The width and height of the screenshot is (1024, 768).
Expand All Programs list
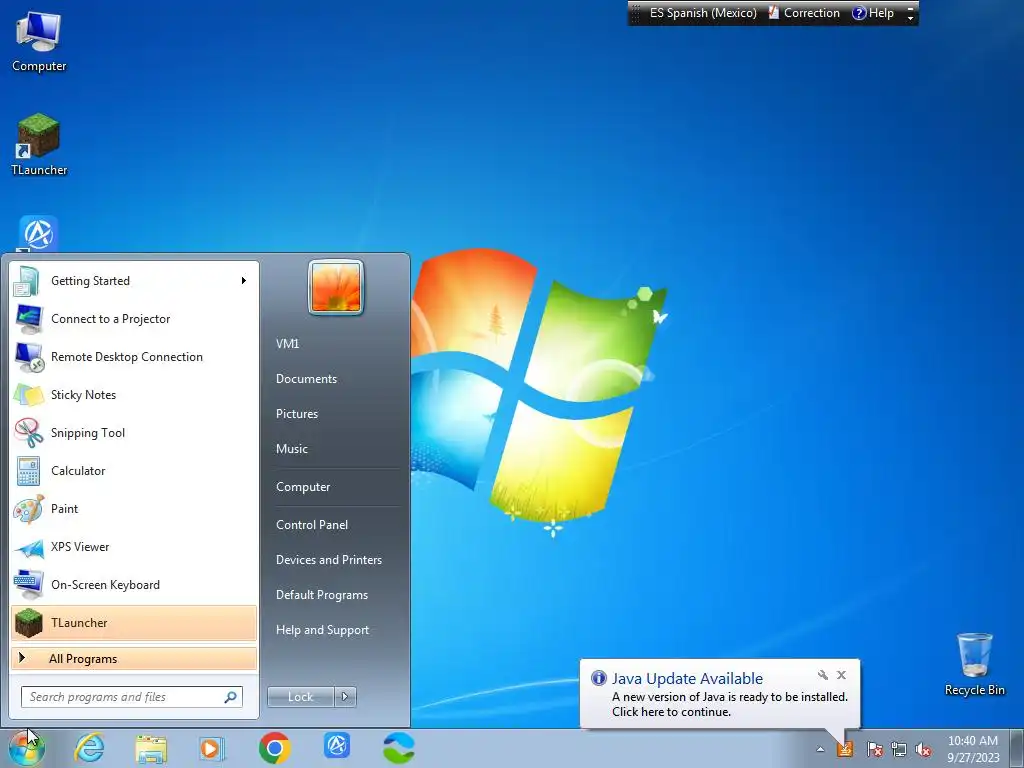(134, 658)
